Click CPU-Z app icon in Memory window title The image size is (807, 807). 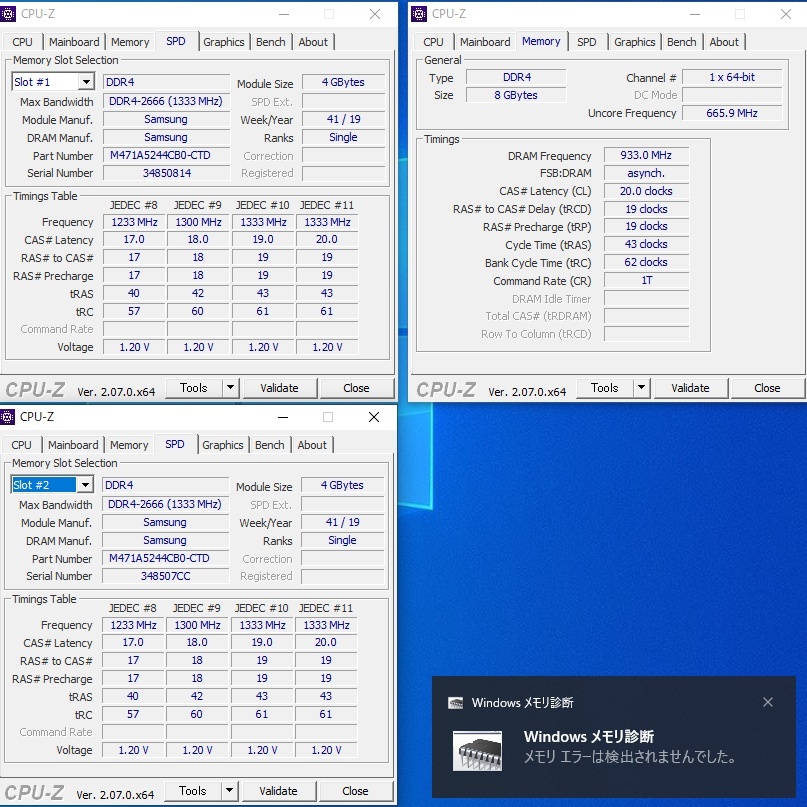tap(418, 14)
